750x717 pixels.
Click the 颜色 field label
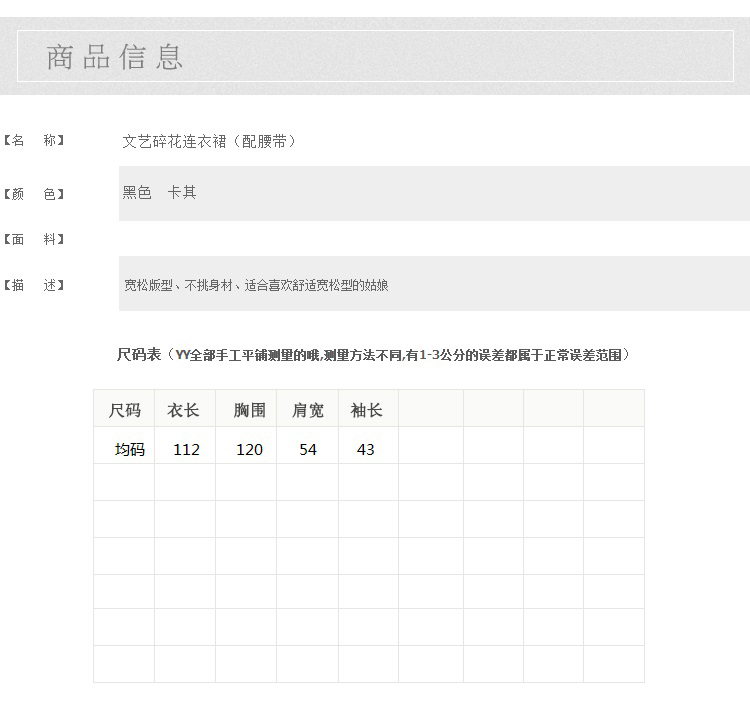coord(34,194)
